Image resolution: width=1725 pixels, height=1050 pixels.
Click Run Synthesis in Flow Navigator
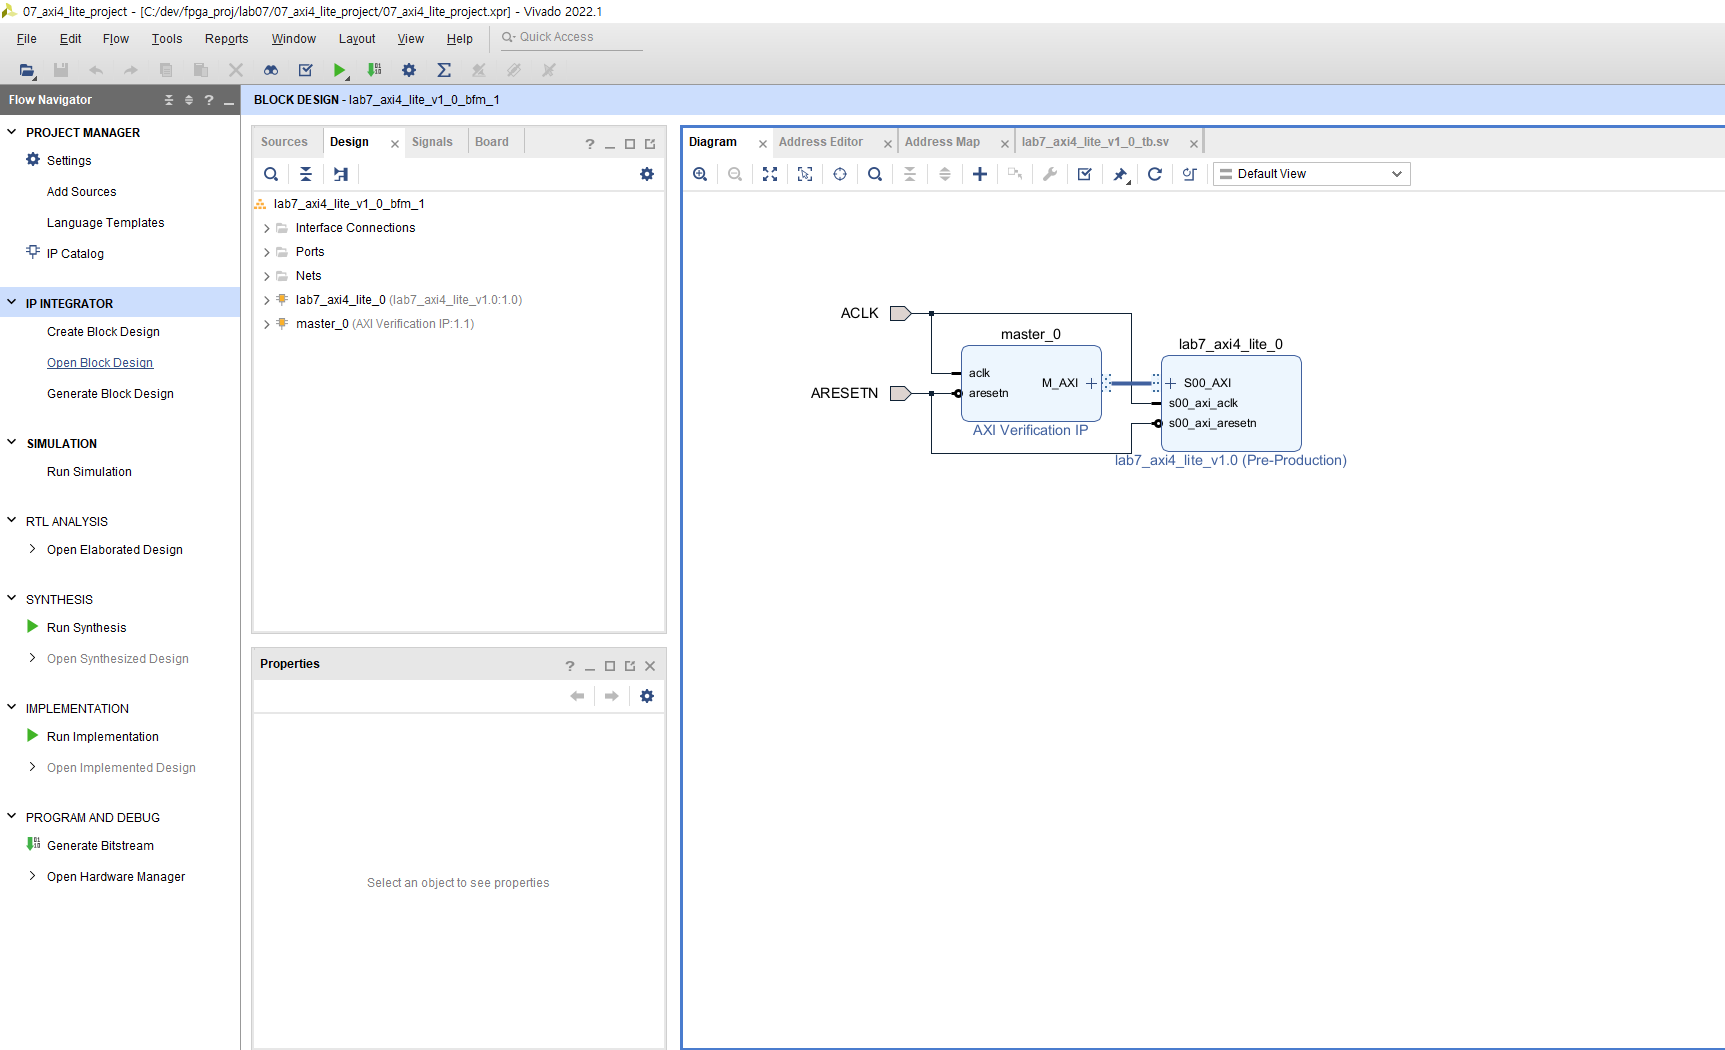point(86,628)
